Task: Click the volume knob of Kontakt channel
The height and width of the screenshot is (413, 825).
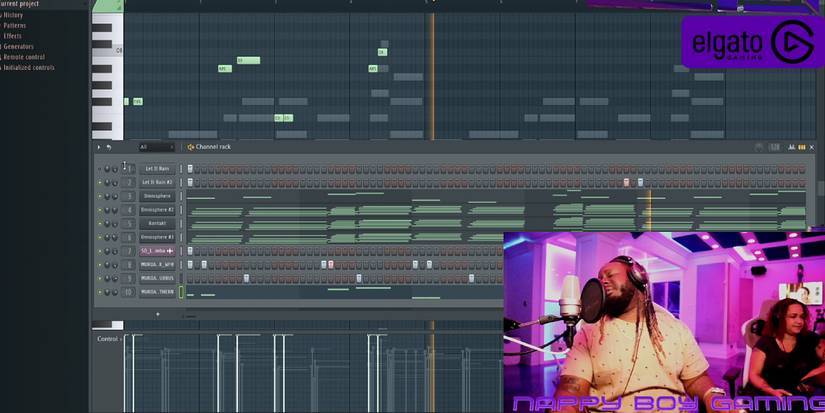Action: [x=115, y=224]
